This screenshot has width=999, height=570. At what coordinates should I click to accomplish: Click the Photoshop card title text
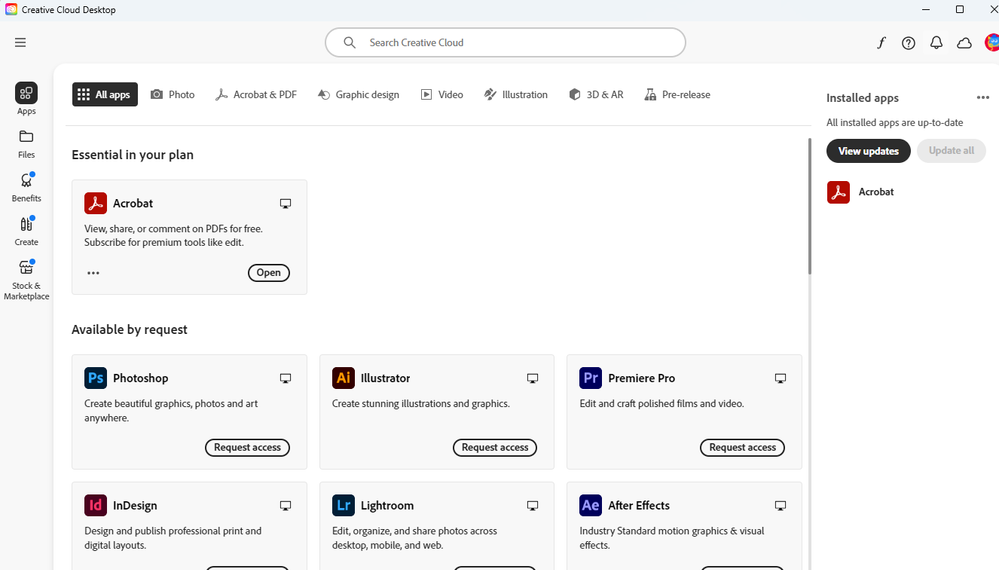point(141,378)
